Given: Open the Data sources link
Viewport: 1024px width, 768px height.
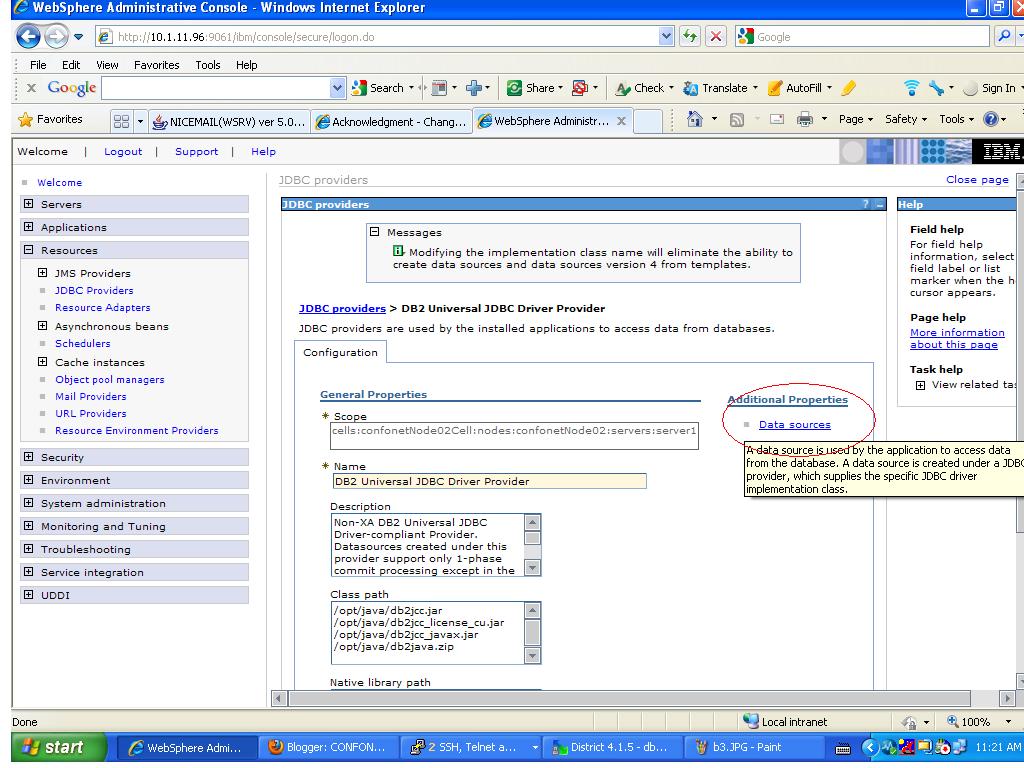Looking at the screenshot, I should point(795,424).
